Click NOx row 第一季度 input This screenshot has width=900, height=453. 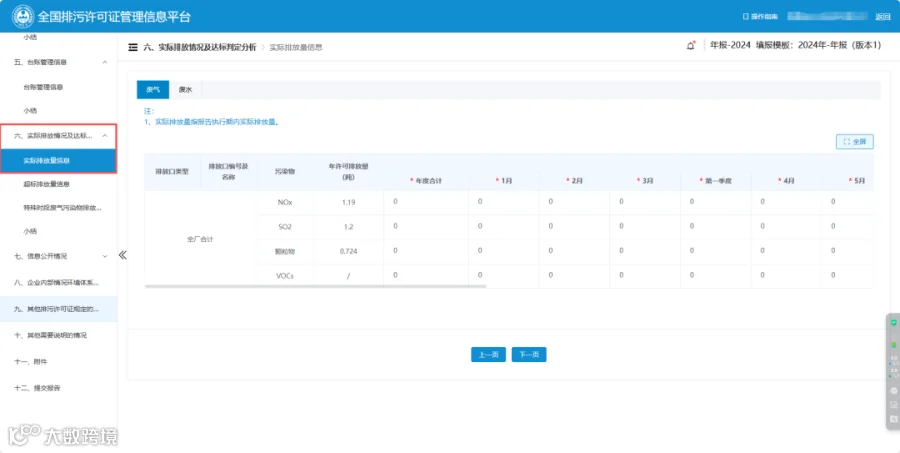click(715, 202)
